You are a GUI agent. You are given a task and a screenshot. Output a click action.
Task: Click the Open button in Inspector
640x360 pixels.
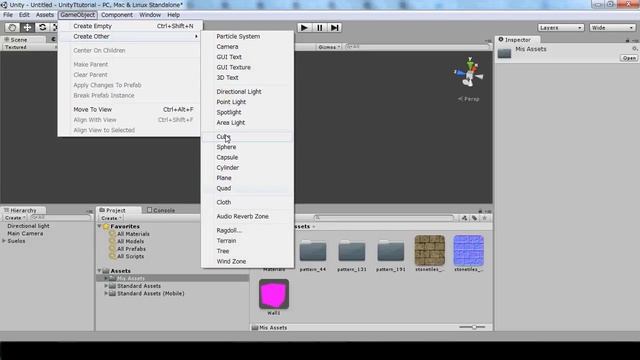tap(629, 58)
